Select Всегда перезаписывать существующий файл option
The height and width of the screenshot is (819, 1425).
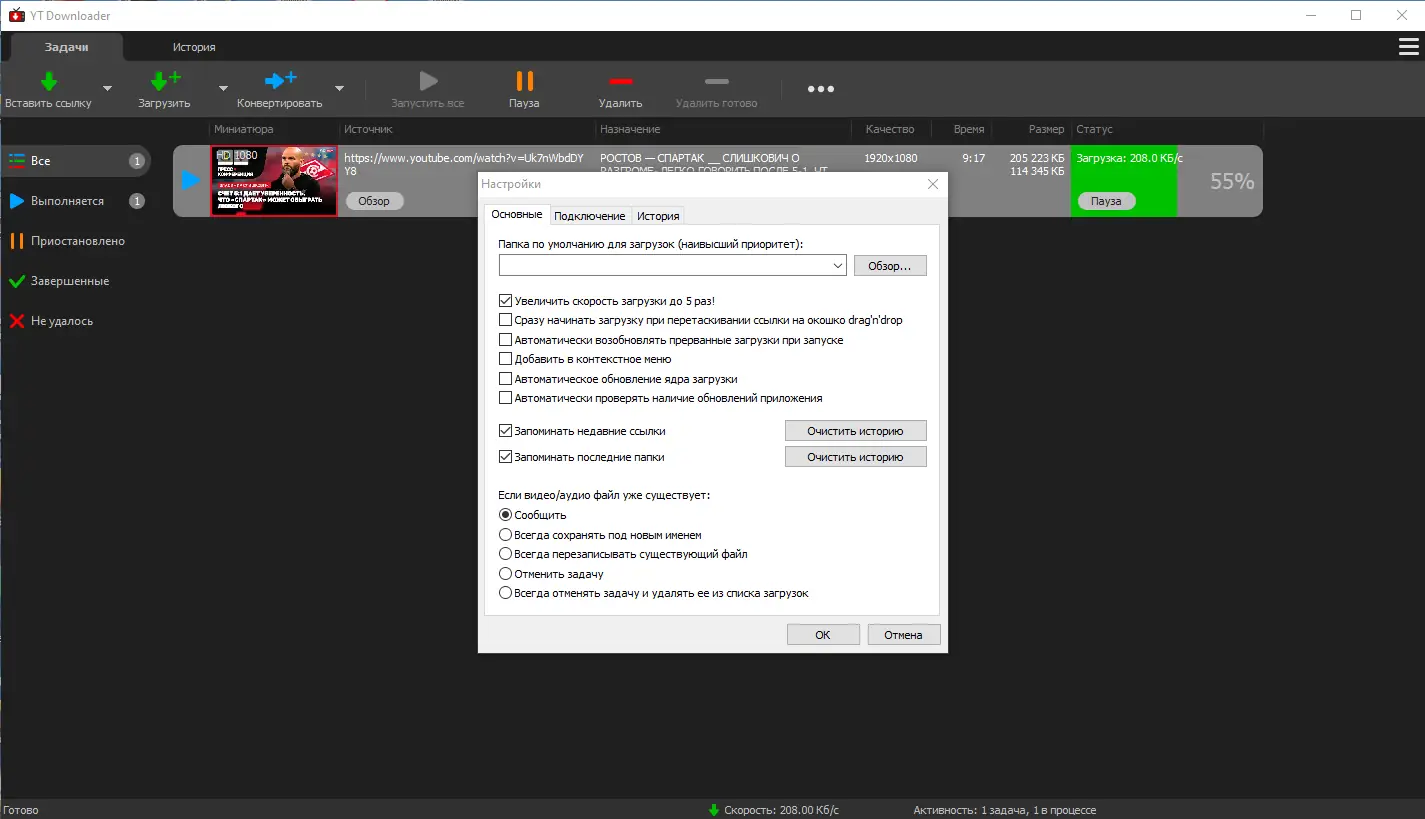(505, 553)
